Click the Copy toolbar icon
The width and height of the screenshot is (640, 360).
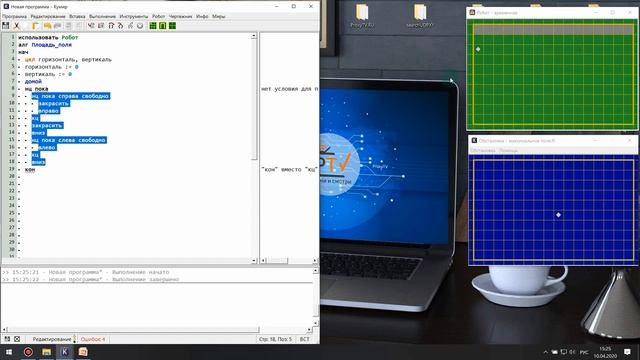coord(26,26)
